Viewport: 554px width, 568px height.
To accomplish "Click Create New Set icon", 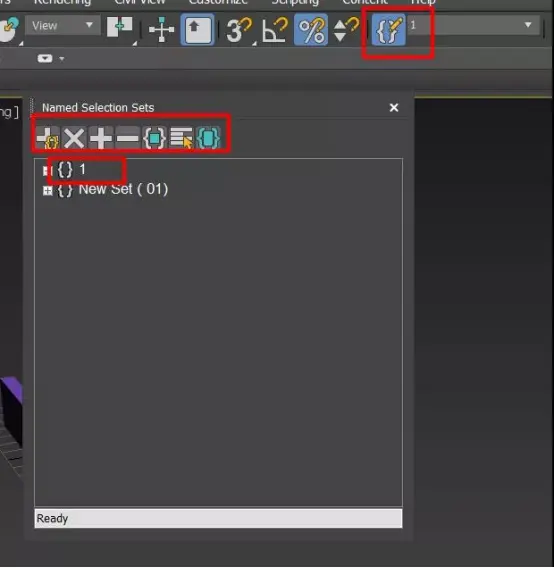I will click(48, 138).
